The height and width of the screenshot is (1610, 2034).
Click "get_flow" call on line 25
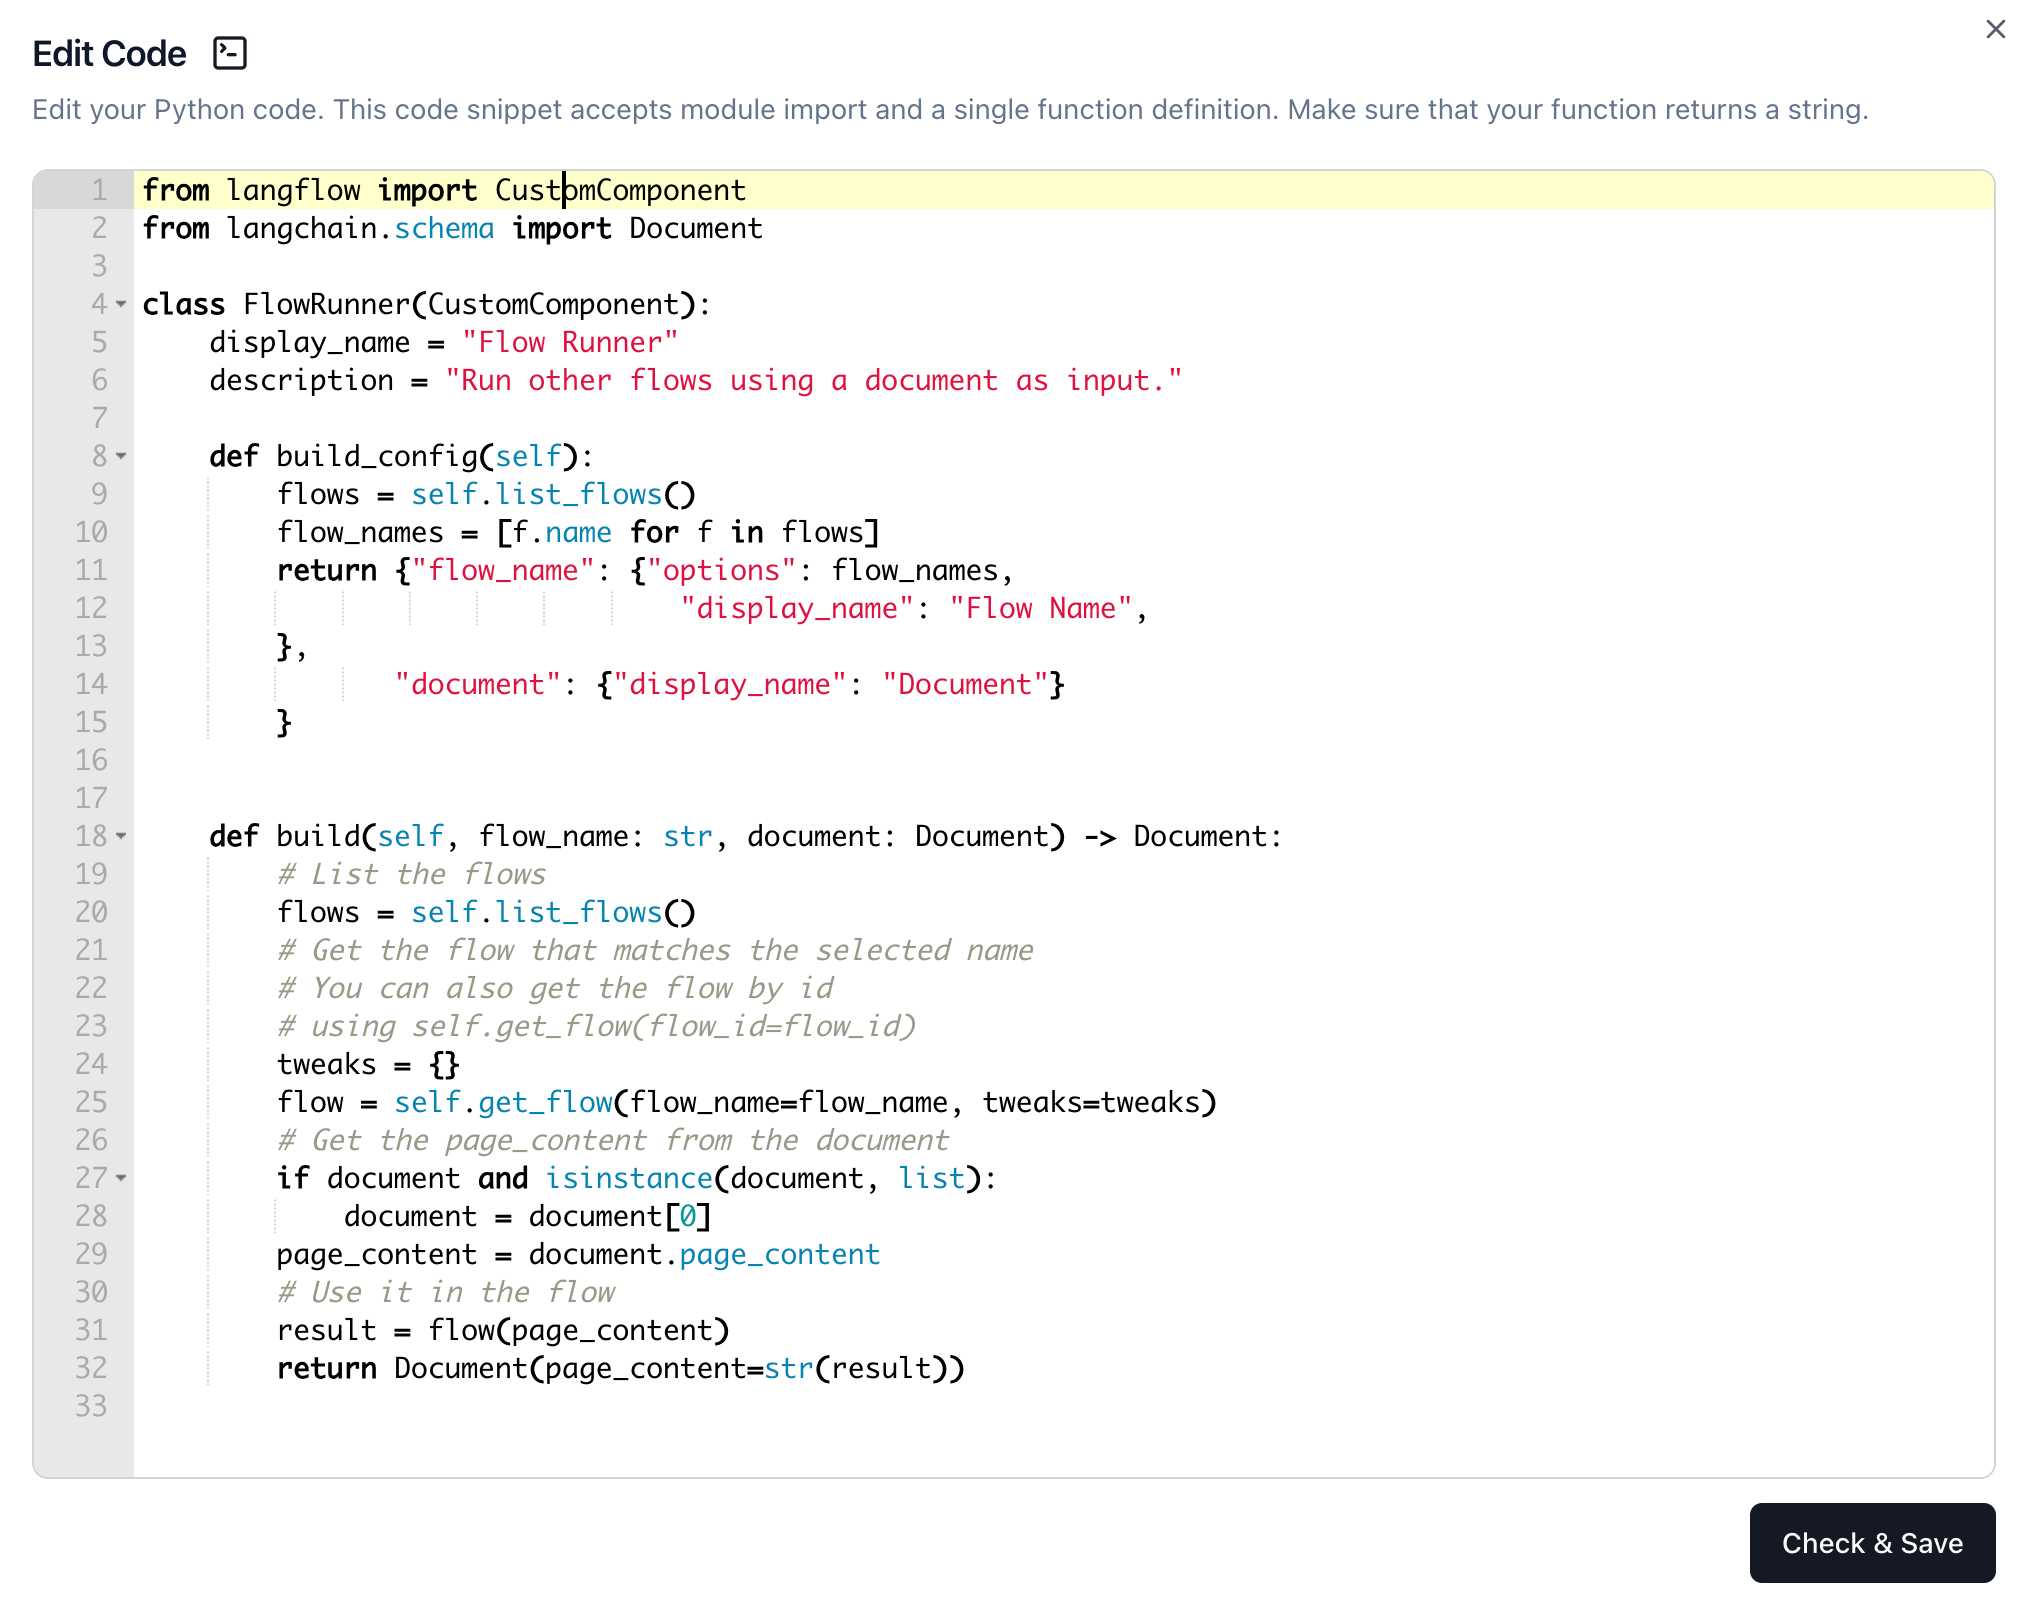pyautogui.click(x=545, y=1102)
